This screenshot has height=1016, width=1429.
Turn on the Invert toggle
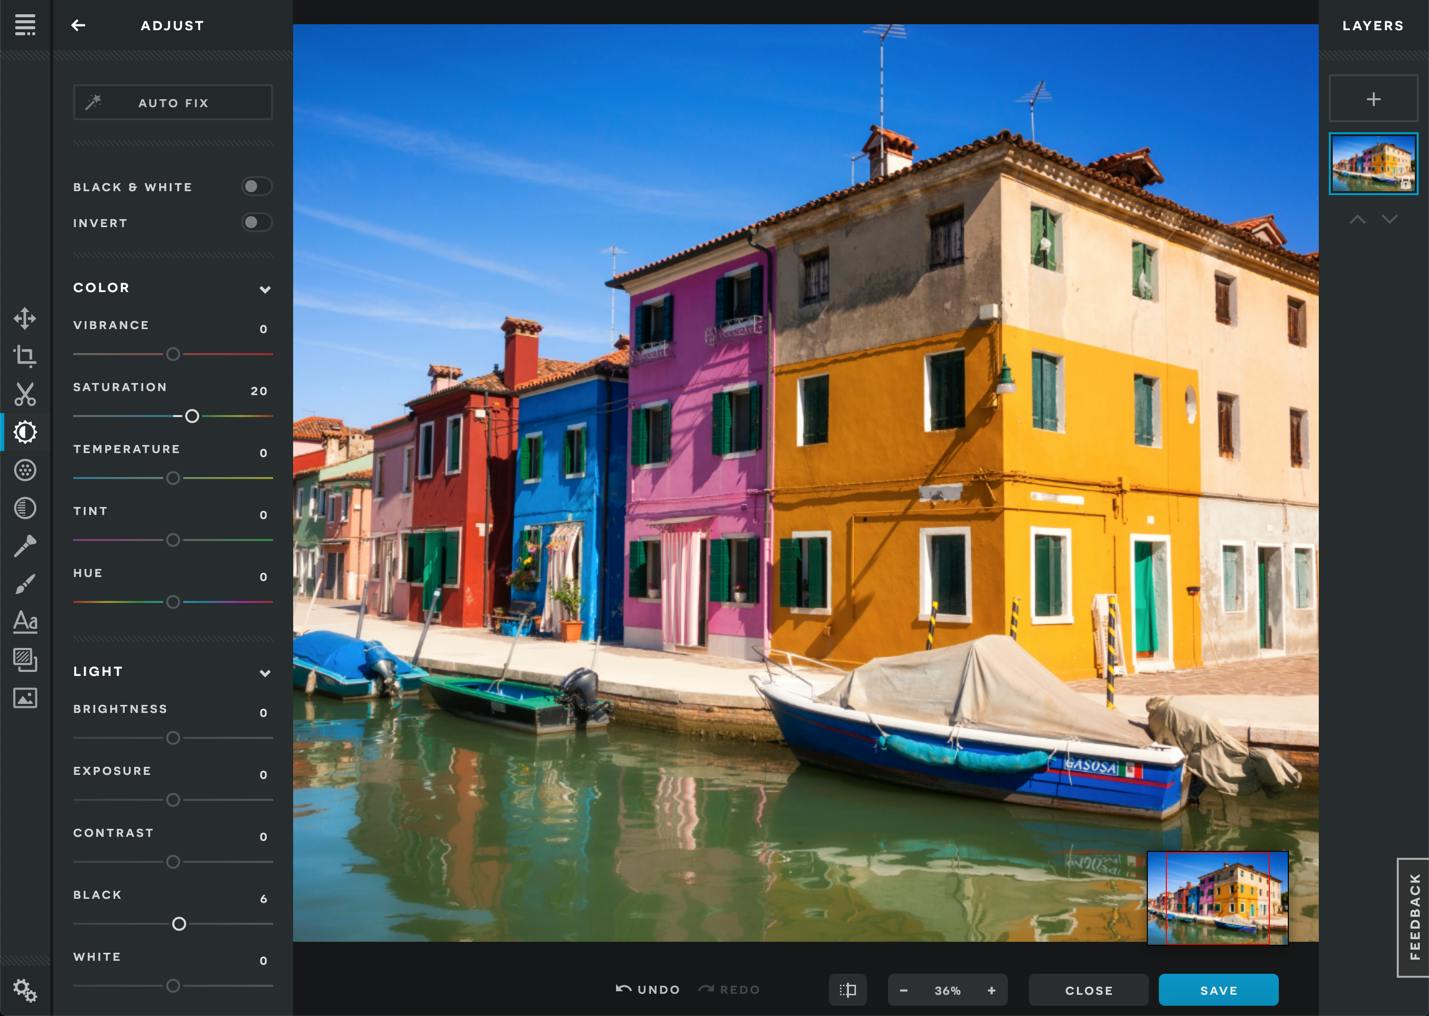pyautogui.click(x=256, y=222)
